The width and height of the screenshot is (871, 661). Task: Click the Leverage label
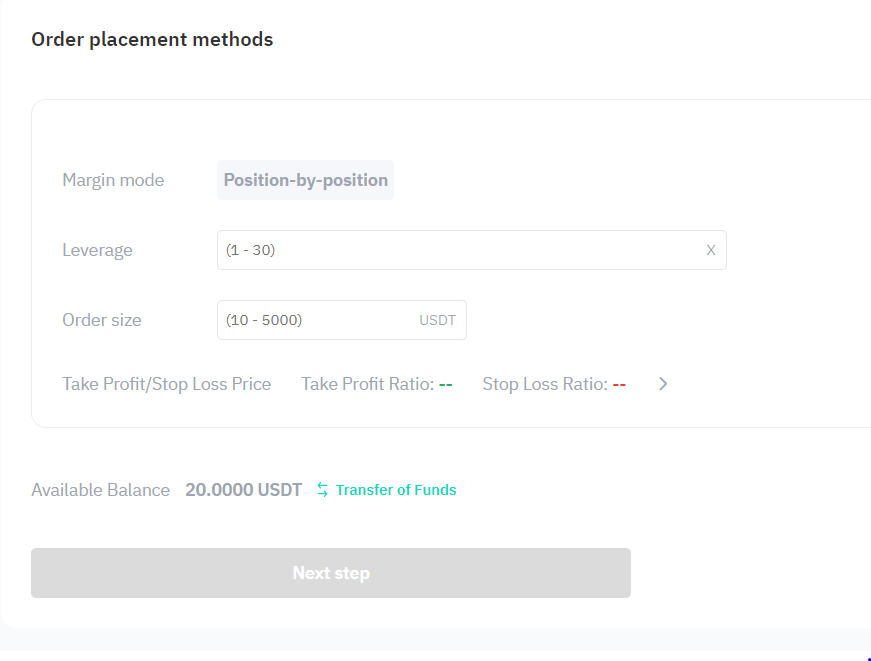click(x=97, y=251)
